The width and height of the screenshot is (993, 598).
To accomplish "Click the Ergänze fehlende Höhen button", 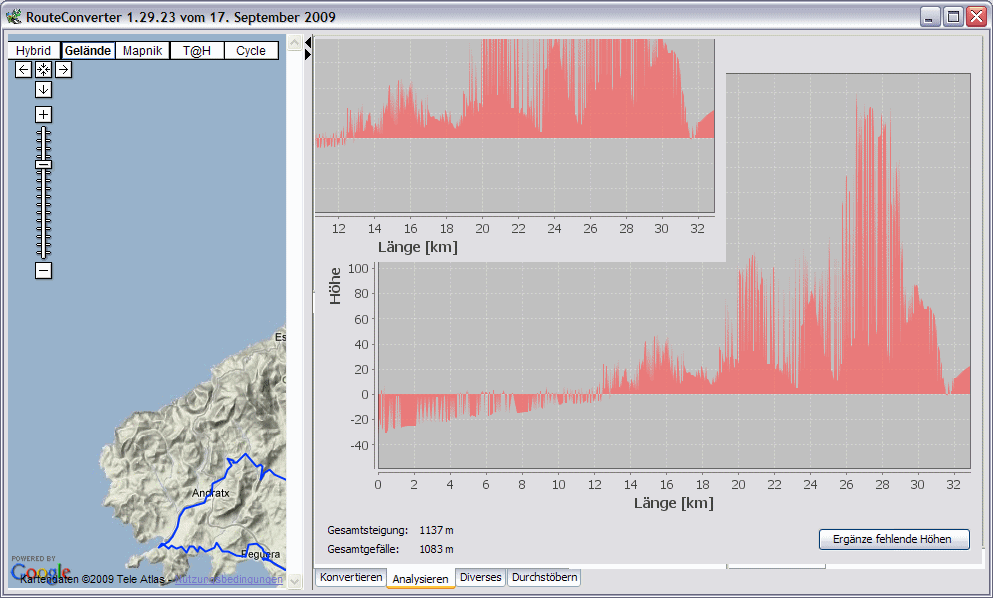I will click(x=894, y=539).
